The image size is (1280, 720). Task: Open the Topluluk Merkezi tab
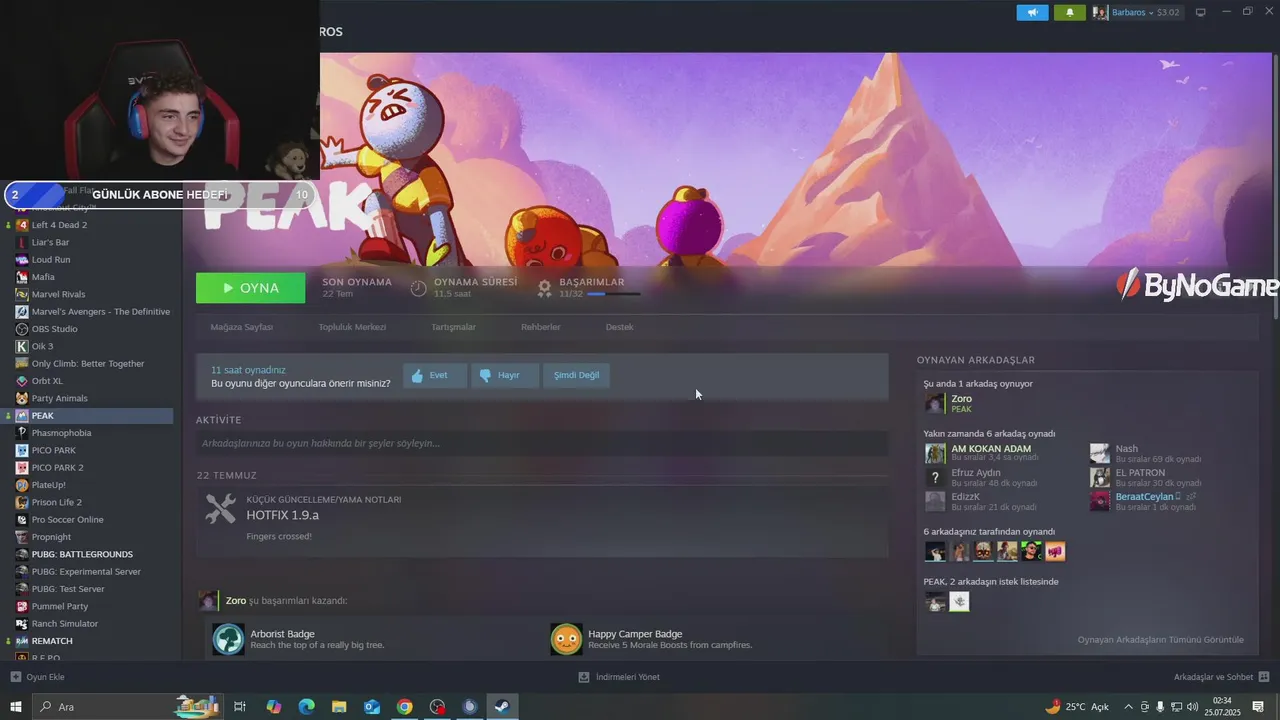click(x=352, y=327)
